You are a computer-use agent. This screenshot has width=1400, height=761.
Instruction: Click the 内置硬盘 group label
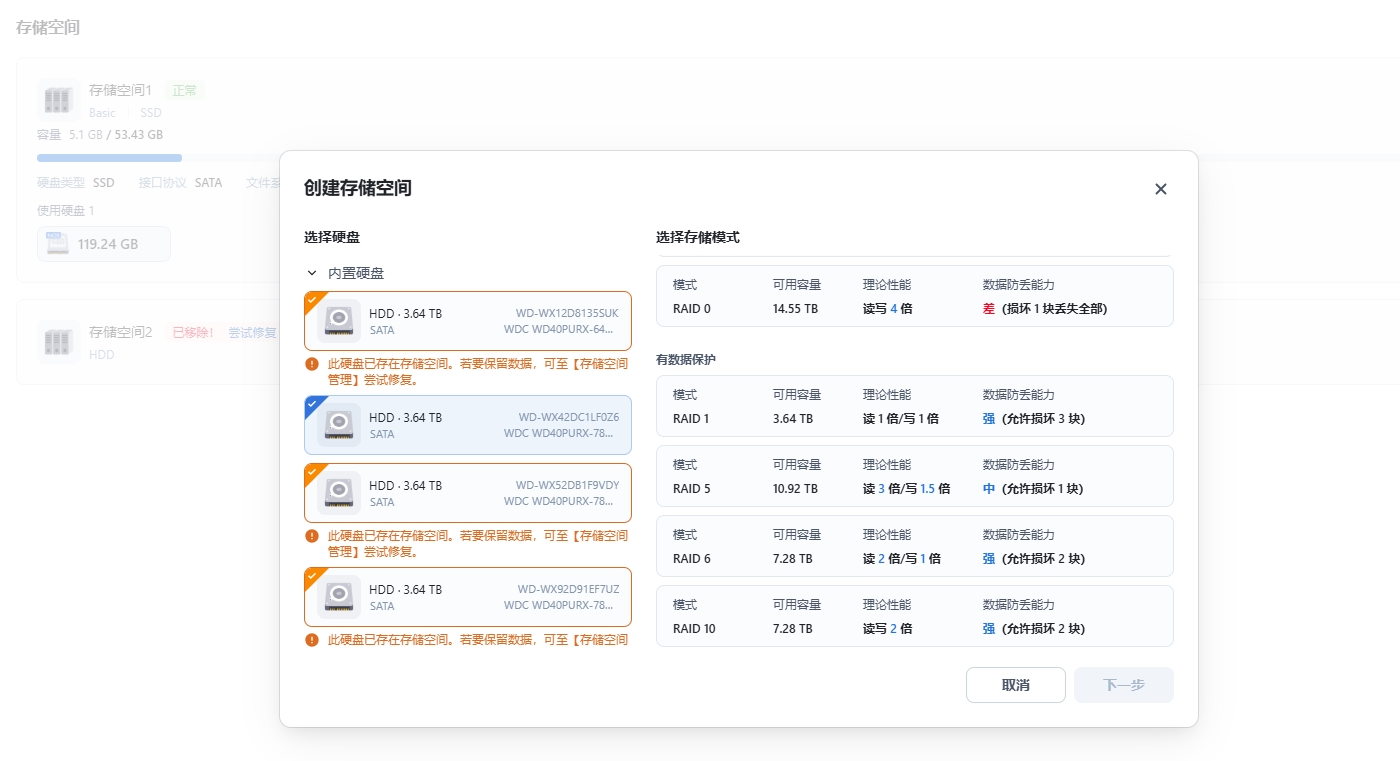click(x=356, y=273)
